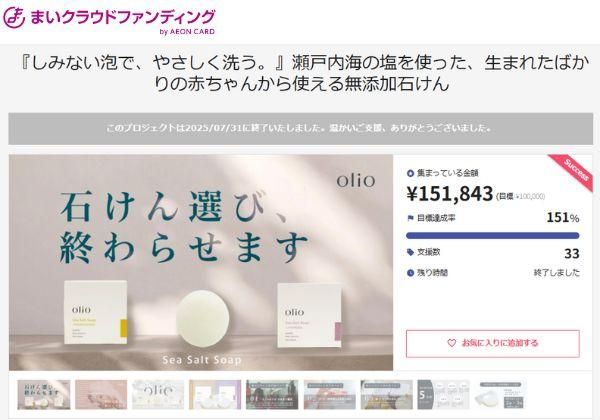Click the heart icon in favorites button
Screen dimensions: 600x420
click(x=452, y=343)
